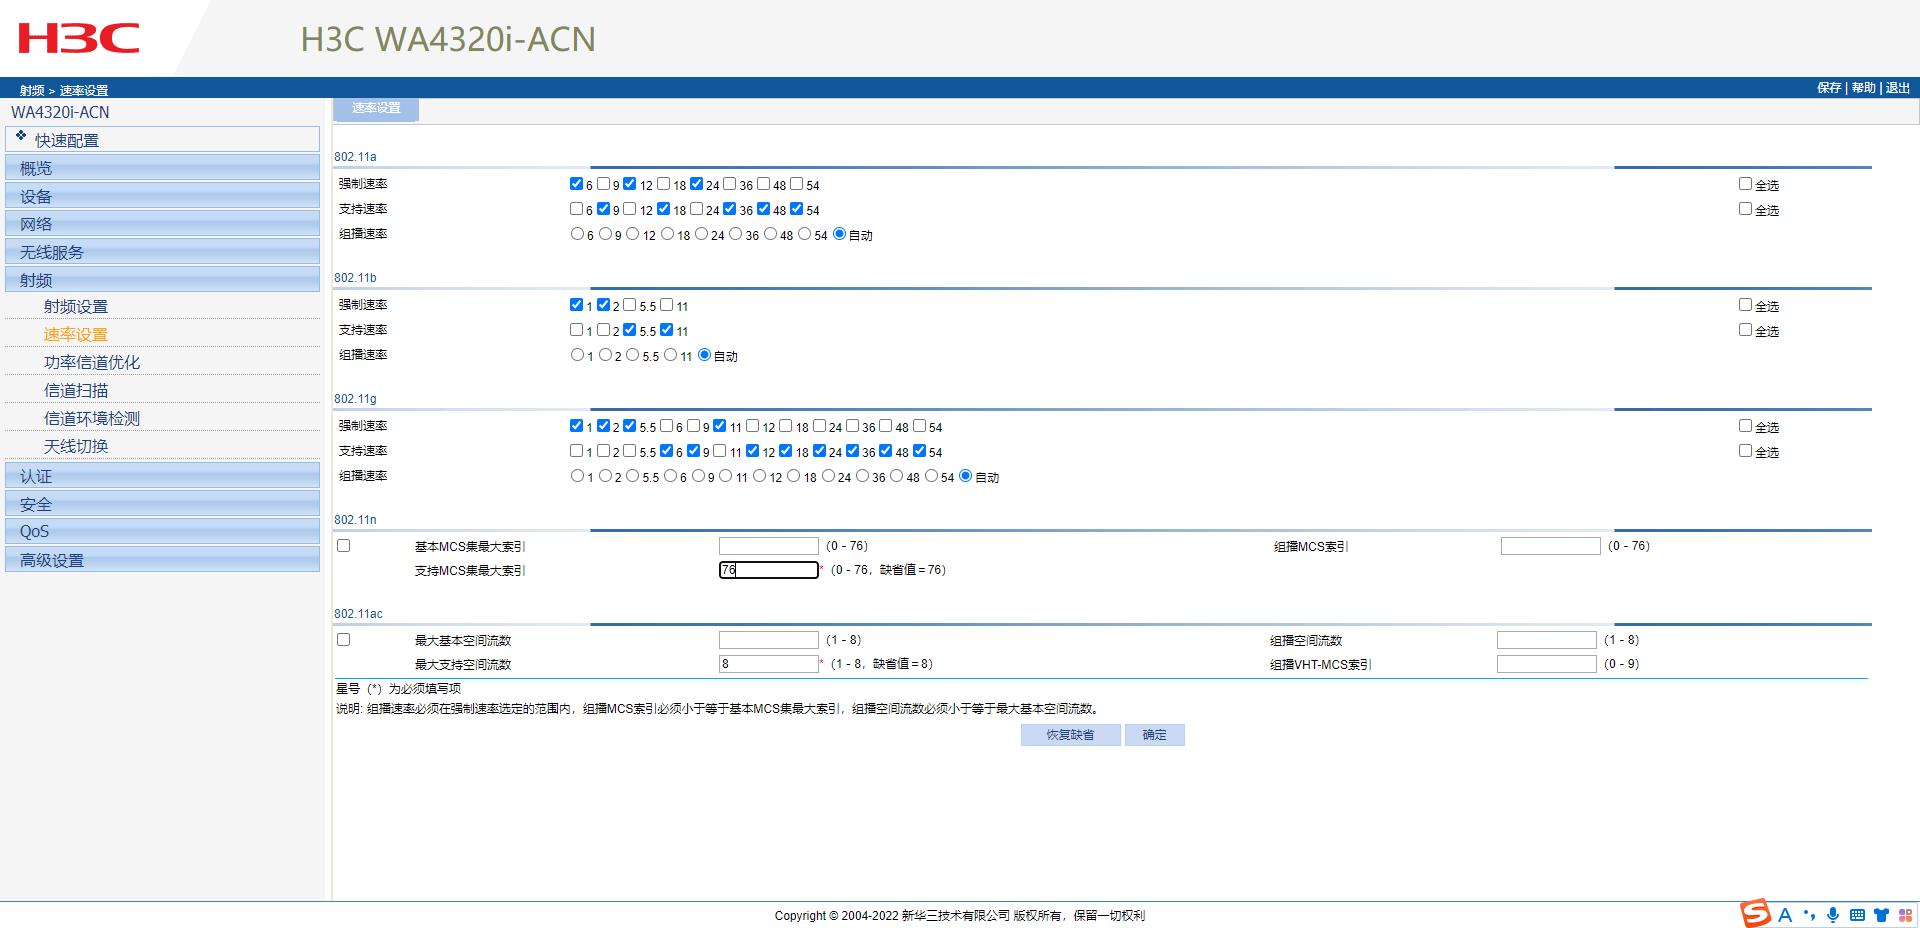Check 全选 for 802.11b 强制速率

pyautogui.click(x=1745, y=305)
